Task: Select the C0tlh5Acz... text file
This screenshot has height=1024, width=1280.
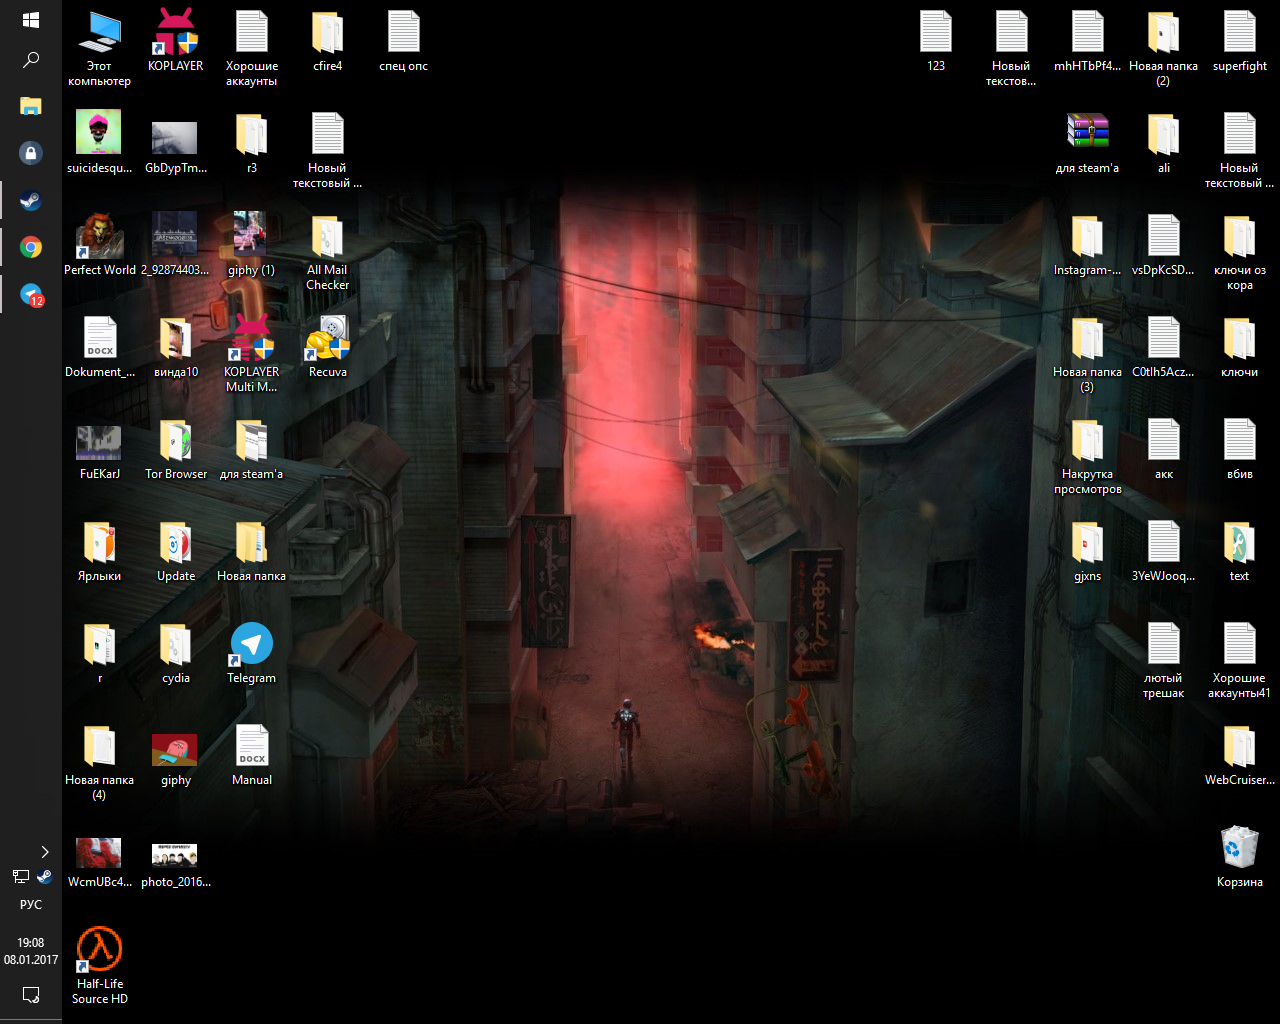Action: pyautogui.click(x=1163, y=347)
